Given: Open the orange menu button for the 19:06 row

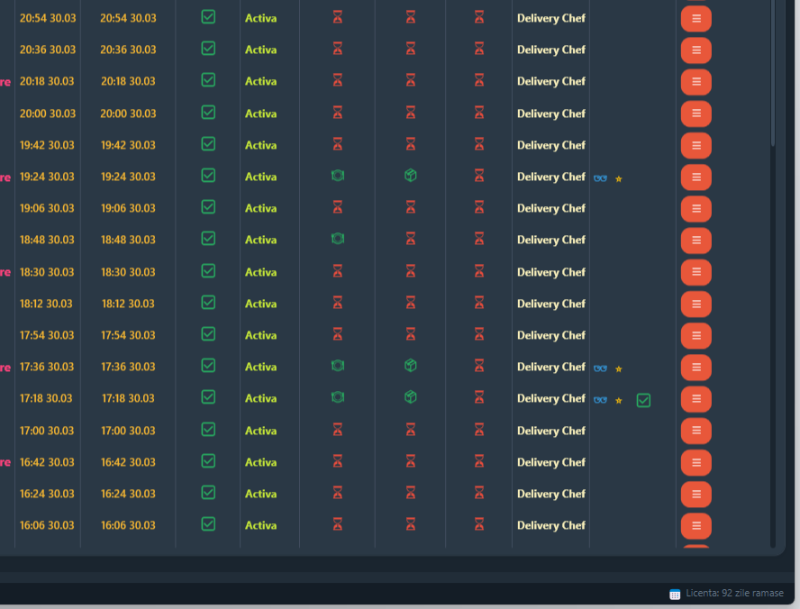Looking at the screenshot, I should (x=696, y=208).
